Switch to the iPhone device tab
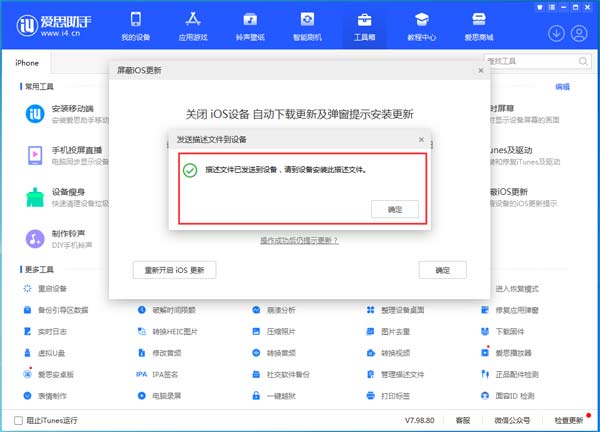Screen dimensions: 600x432 (x=27, y=63)
